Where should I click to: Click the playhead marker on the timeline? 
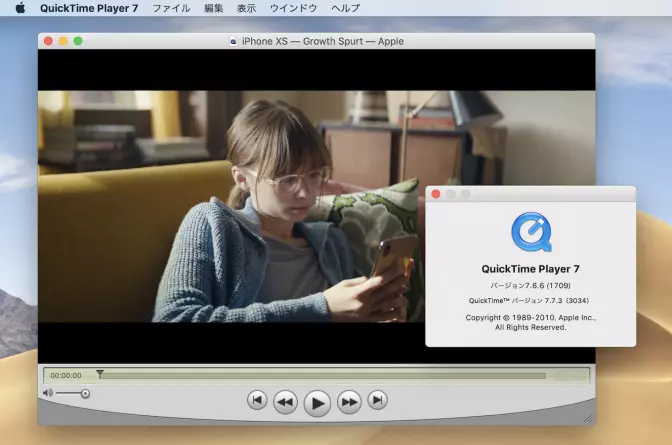coord(100,374)
